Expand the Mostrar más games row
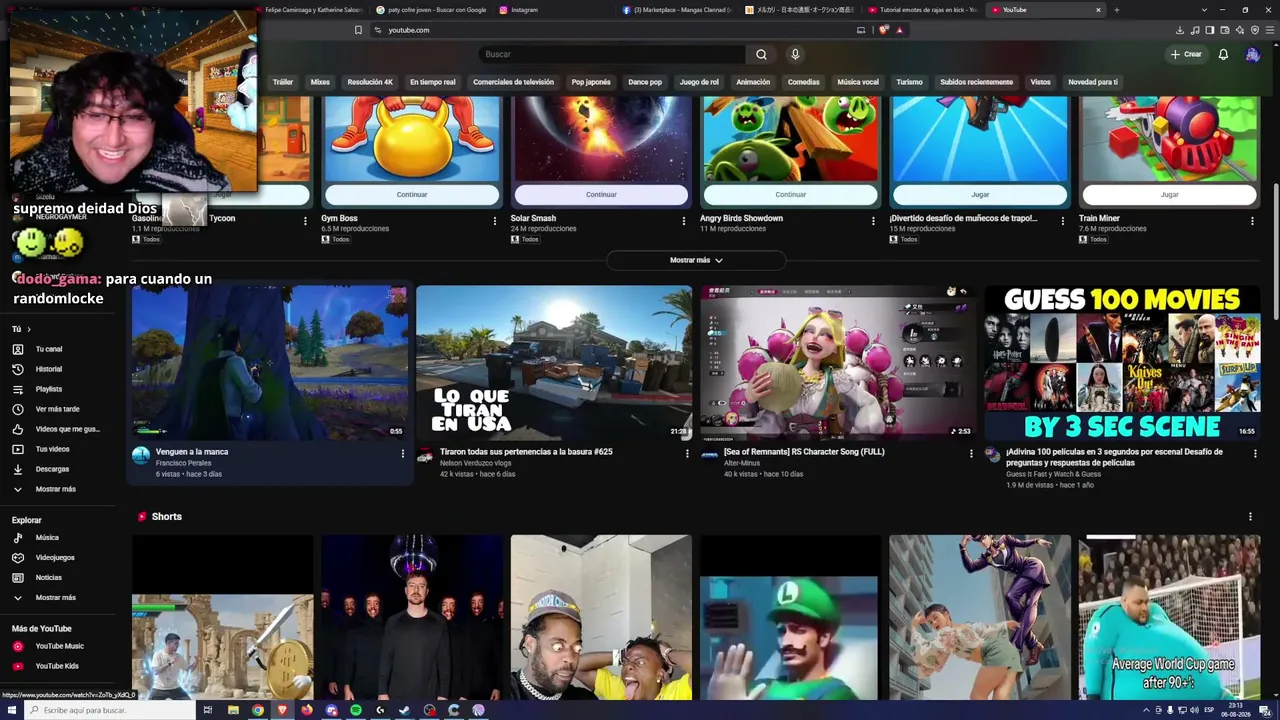 coord(696,260)
